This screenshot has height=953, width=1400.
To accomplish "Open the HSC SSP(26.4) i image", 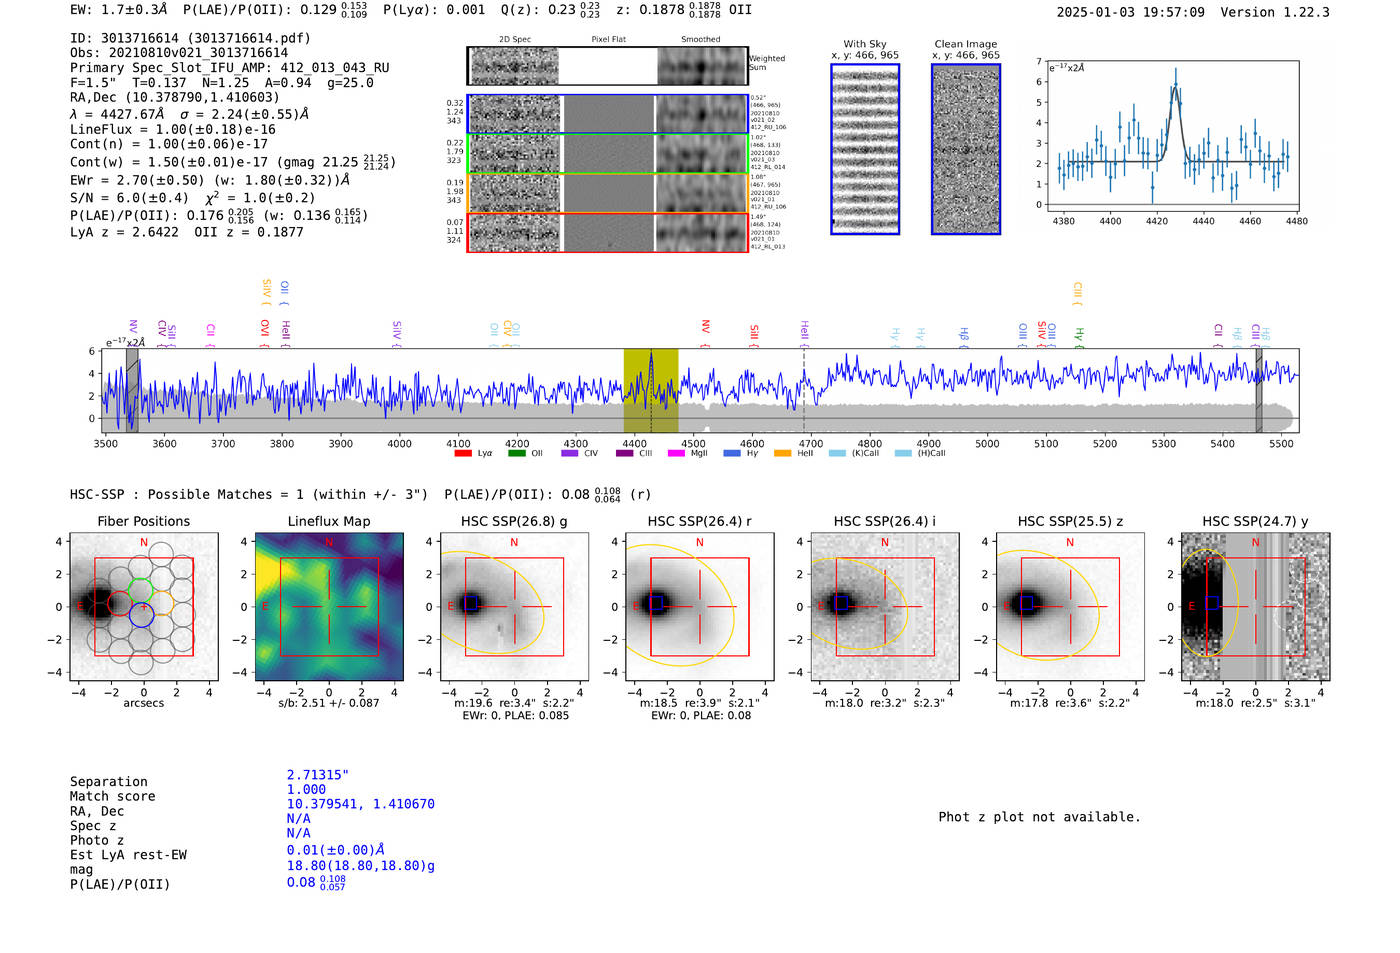I will tap(884, 607).
